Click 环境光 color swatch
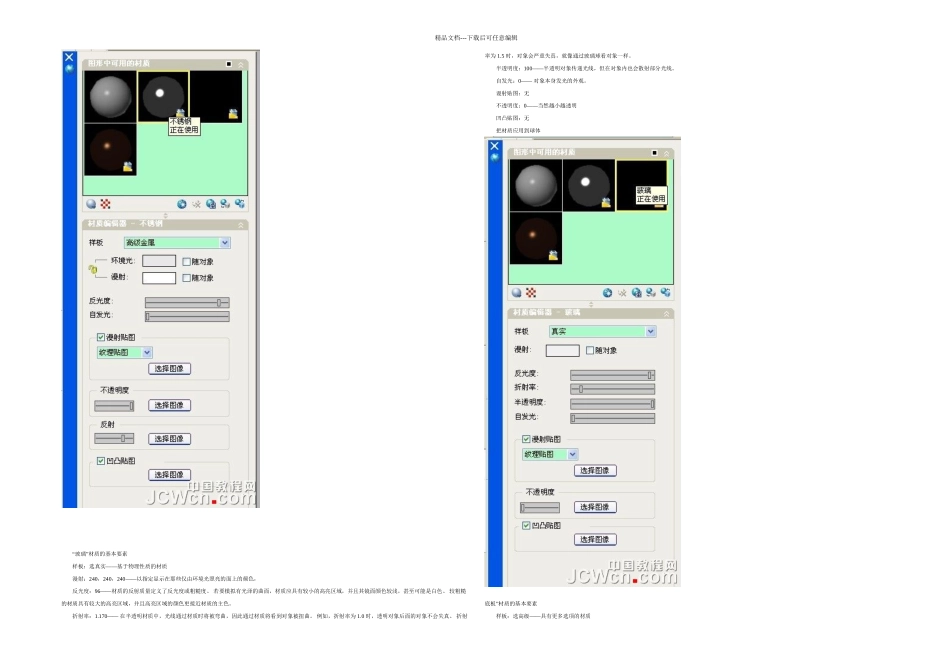The height and width of the screenshot is (672, 950). tap(159, 261)
